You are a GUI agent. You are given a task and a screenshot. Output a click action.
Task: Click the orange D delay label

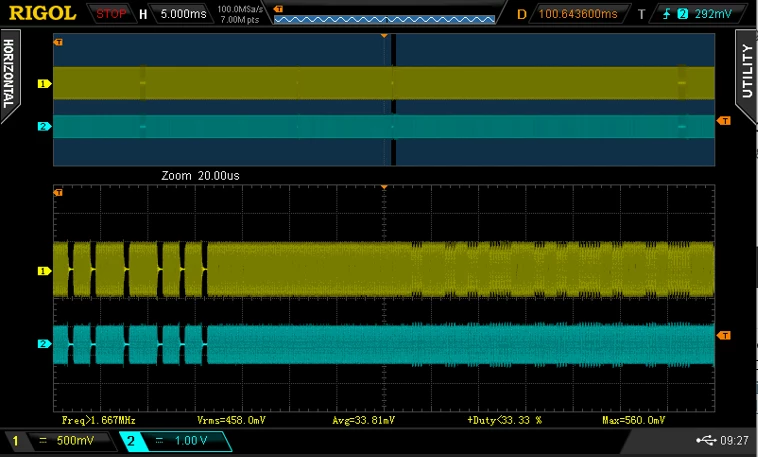click(x=522, y=15)
